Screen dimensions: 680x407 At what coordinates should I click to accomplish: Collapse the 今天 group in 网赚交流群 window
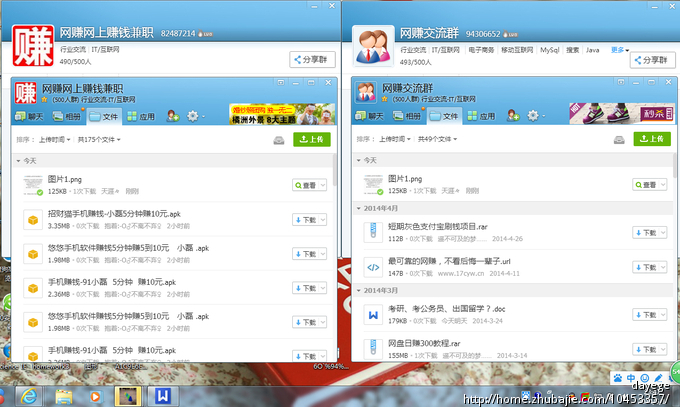click(x=359, y=161)
